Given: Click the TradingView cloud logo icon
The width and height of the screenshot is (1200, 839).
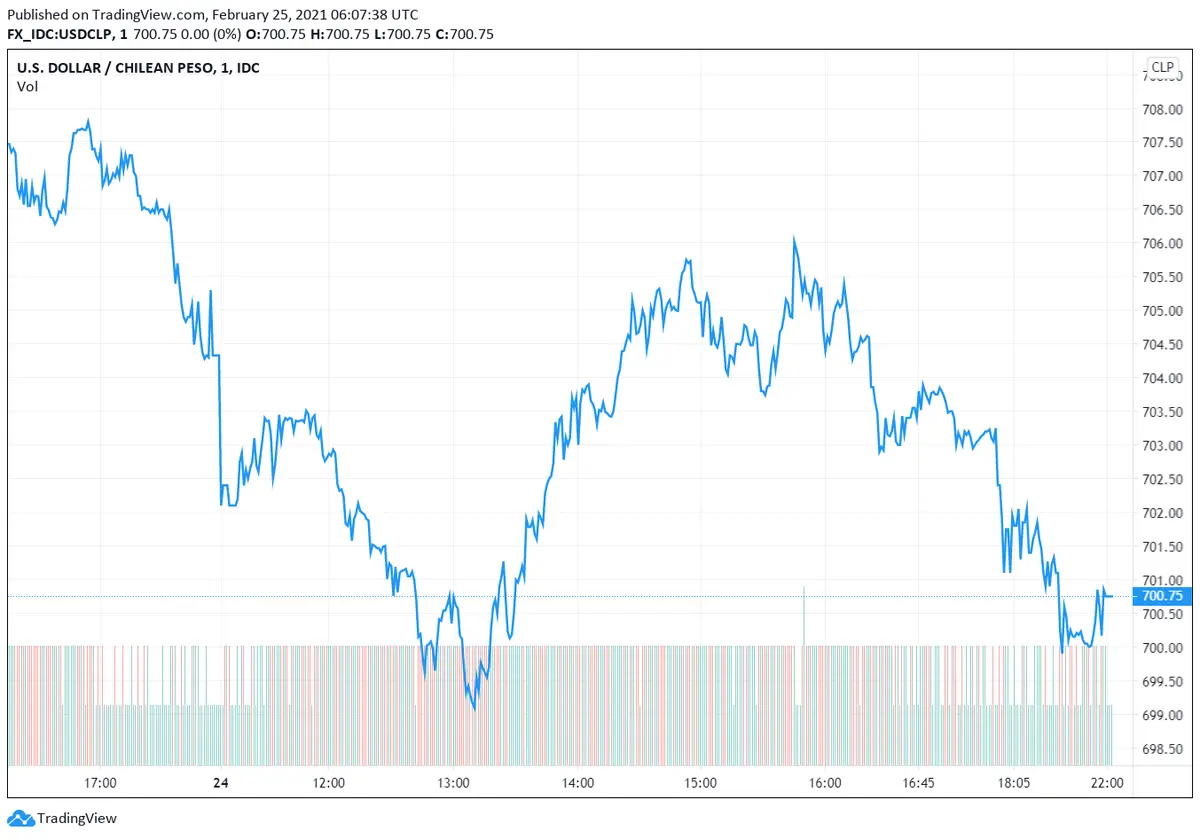Looking at the screenshot, I should 21,818.
